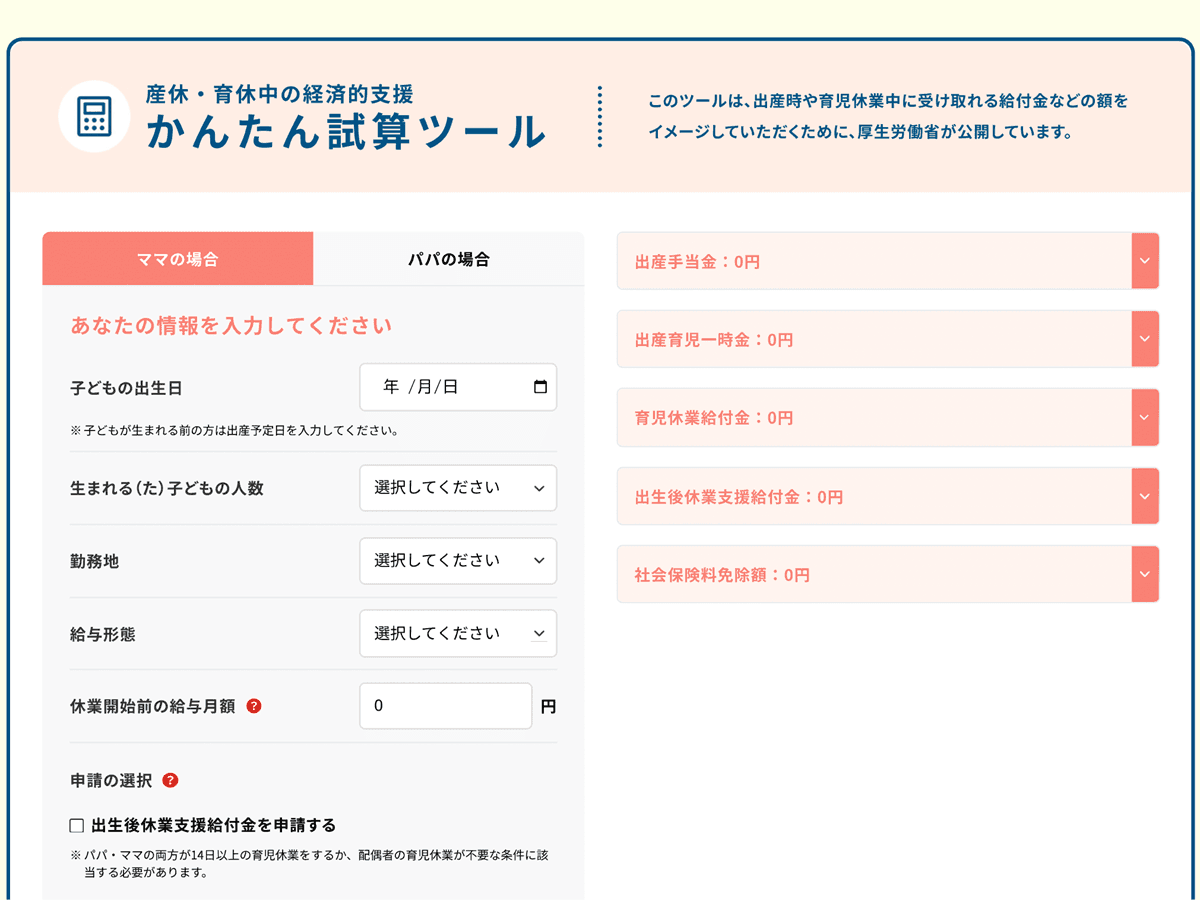The image size is (1200, 900).
Task: Click chevron on 社会保険料免除額 row
Action: [1145, 575]
